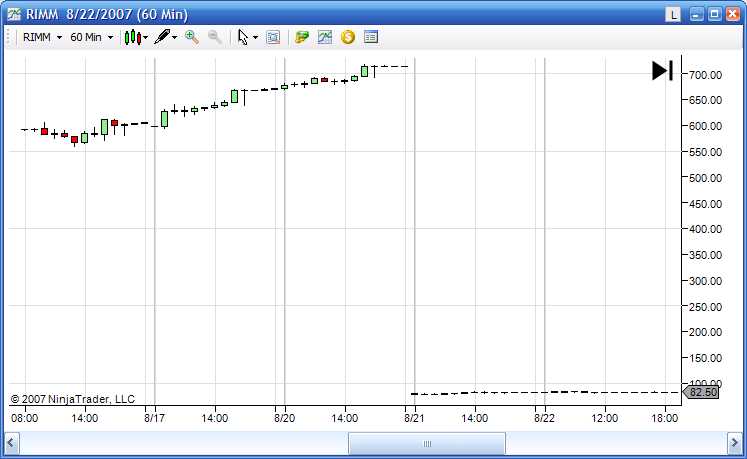Click the data box icon
The width and height of the screenshot is (747, 459).
tap(273, 37)
